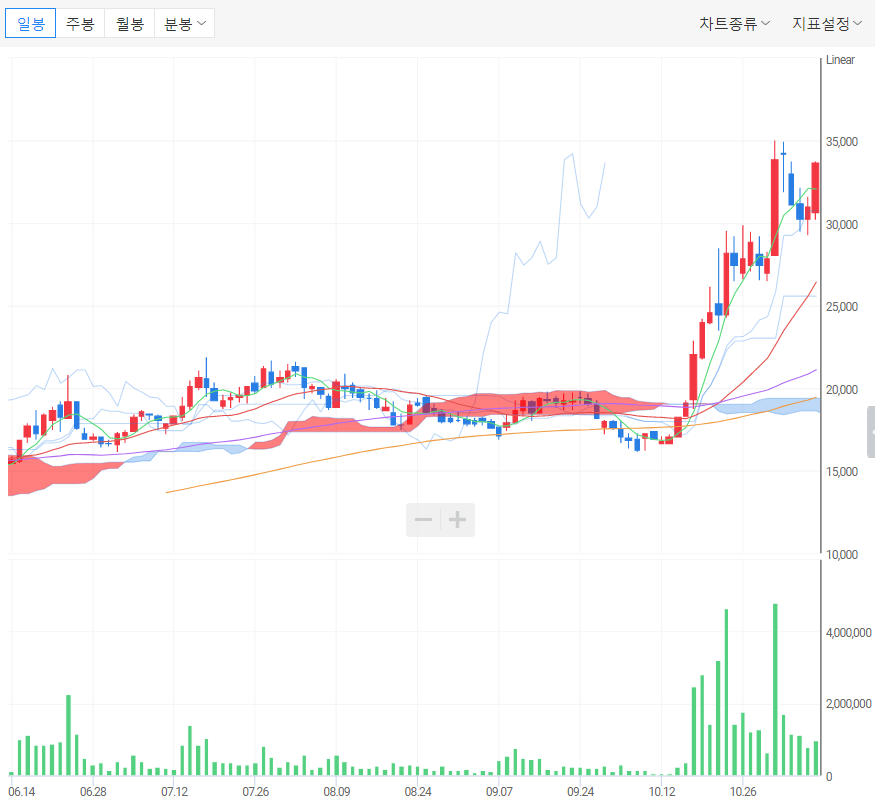Select the 일봉 daily chart tab
Viewport: 875px width, 805px height.
[x=31, y=23]
